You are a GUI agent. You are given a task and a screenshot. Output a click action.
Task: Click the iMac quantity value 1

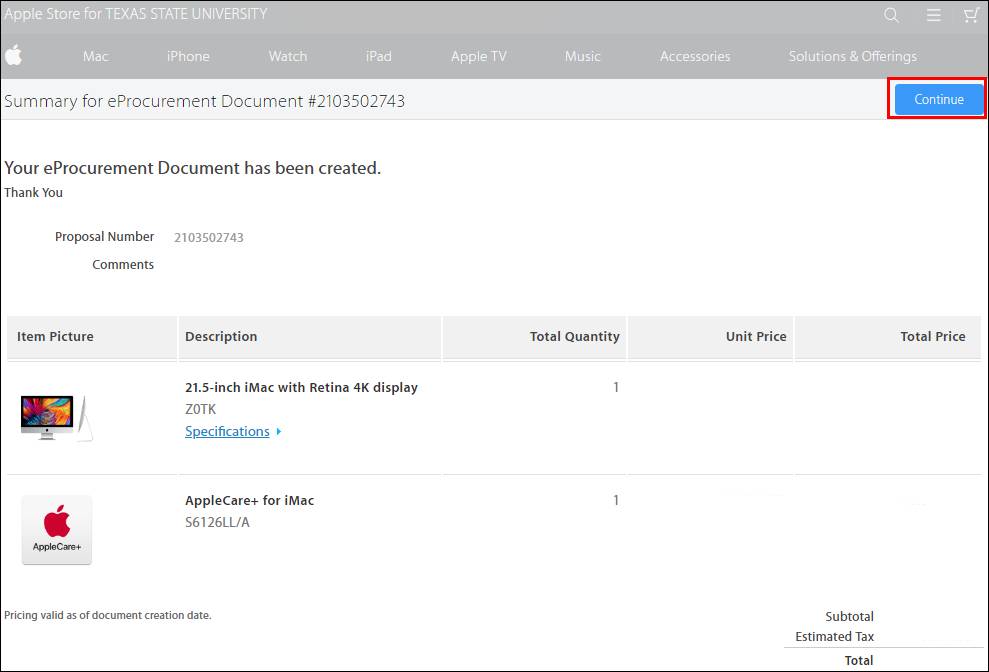click(x=616, y=387)
